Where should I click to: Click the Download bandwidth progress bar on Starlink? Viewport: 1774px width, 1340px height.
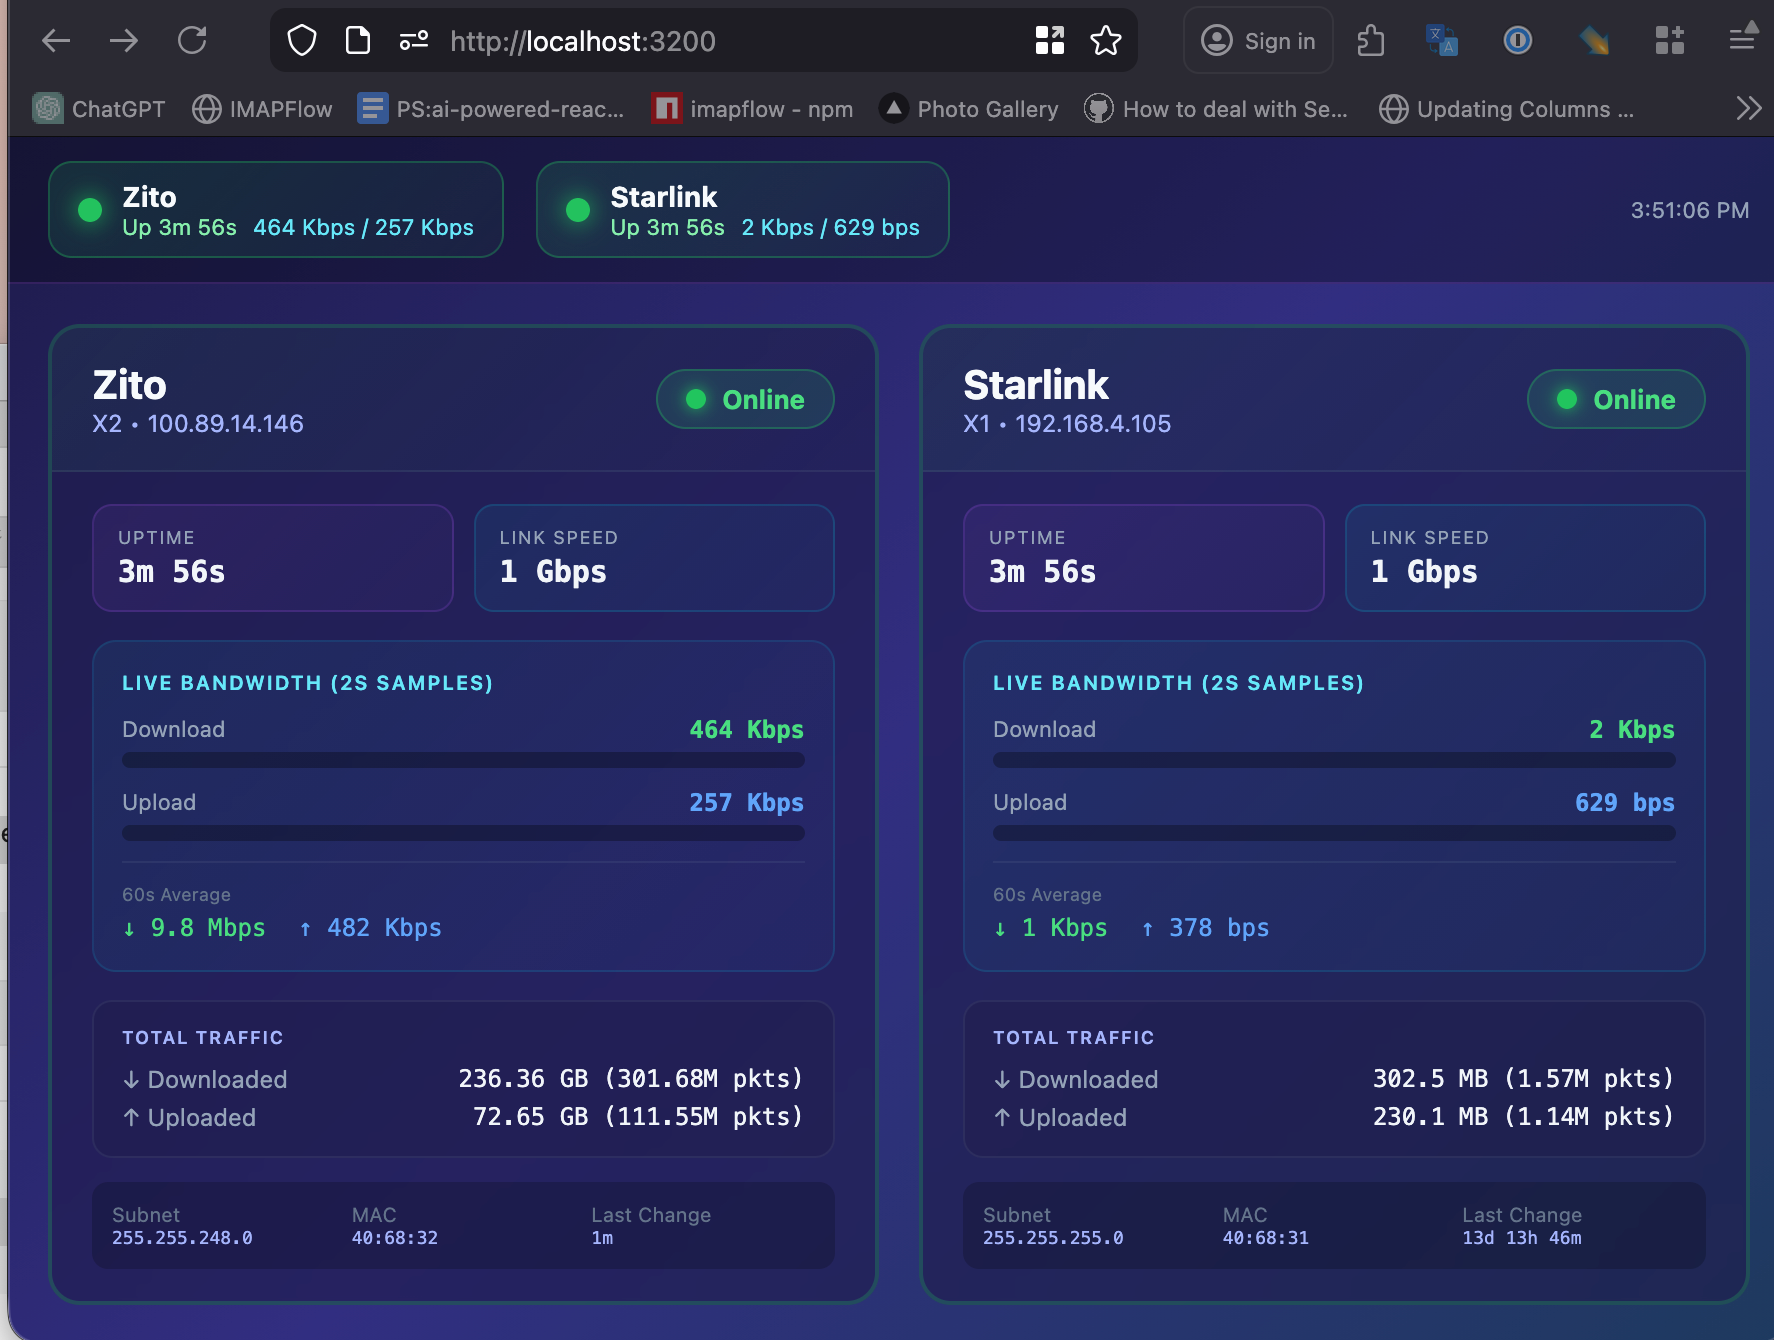pos(1333,760)
